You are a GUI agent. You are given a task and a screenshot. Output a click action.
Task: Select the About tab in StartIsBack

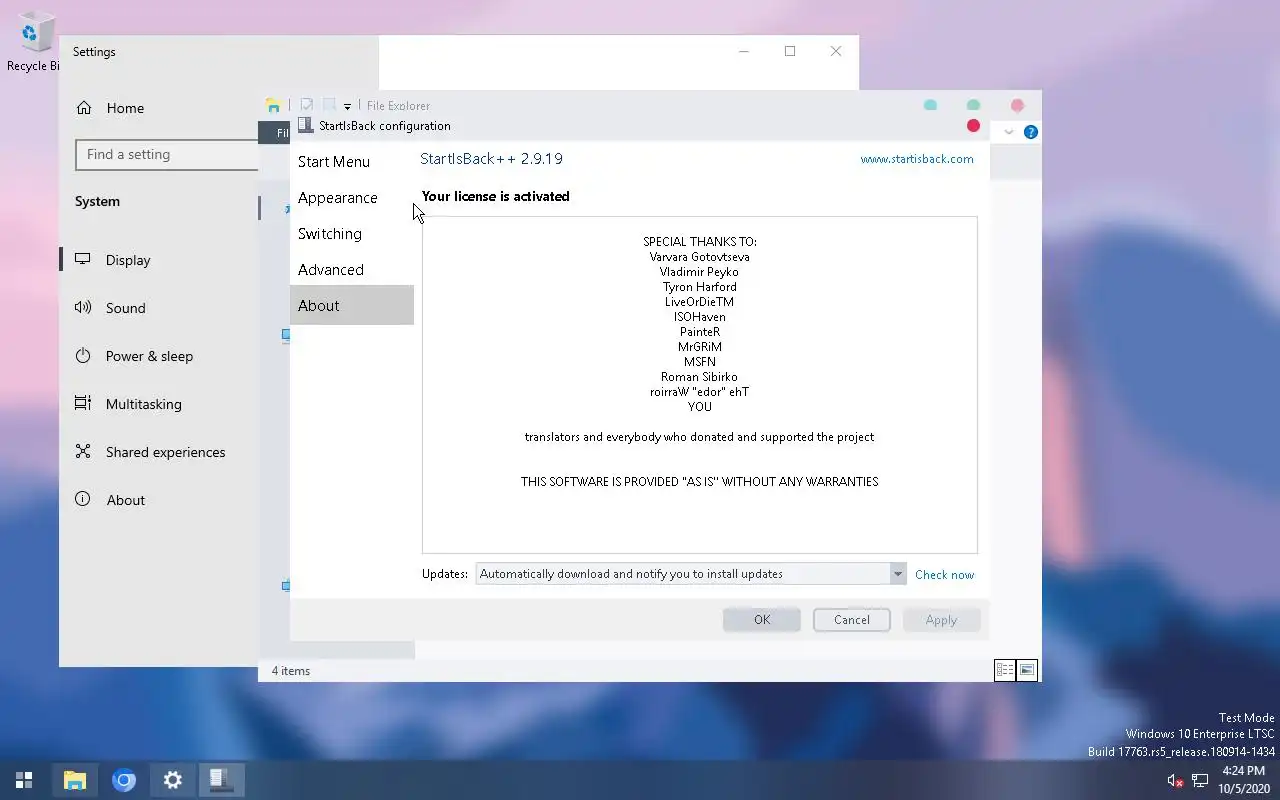[351, 305]
